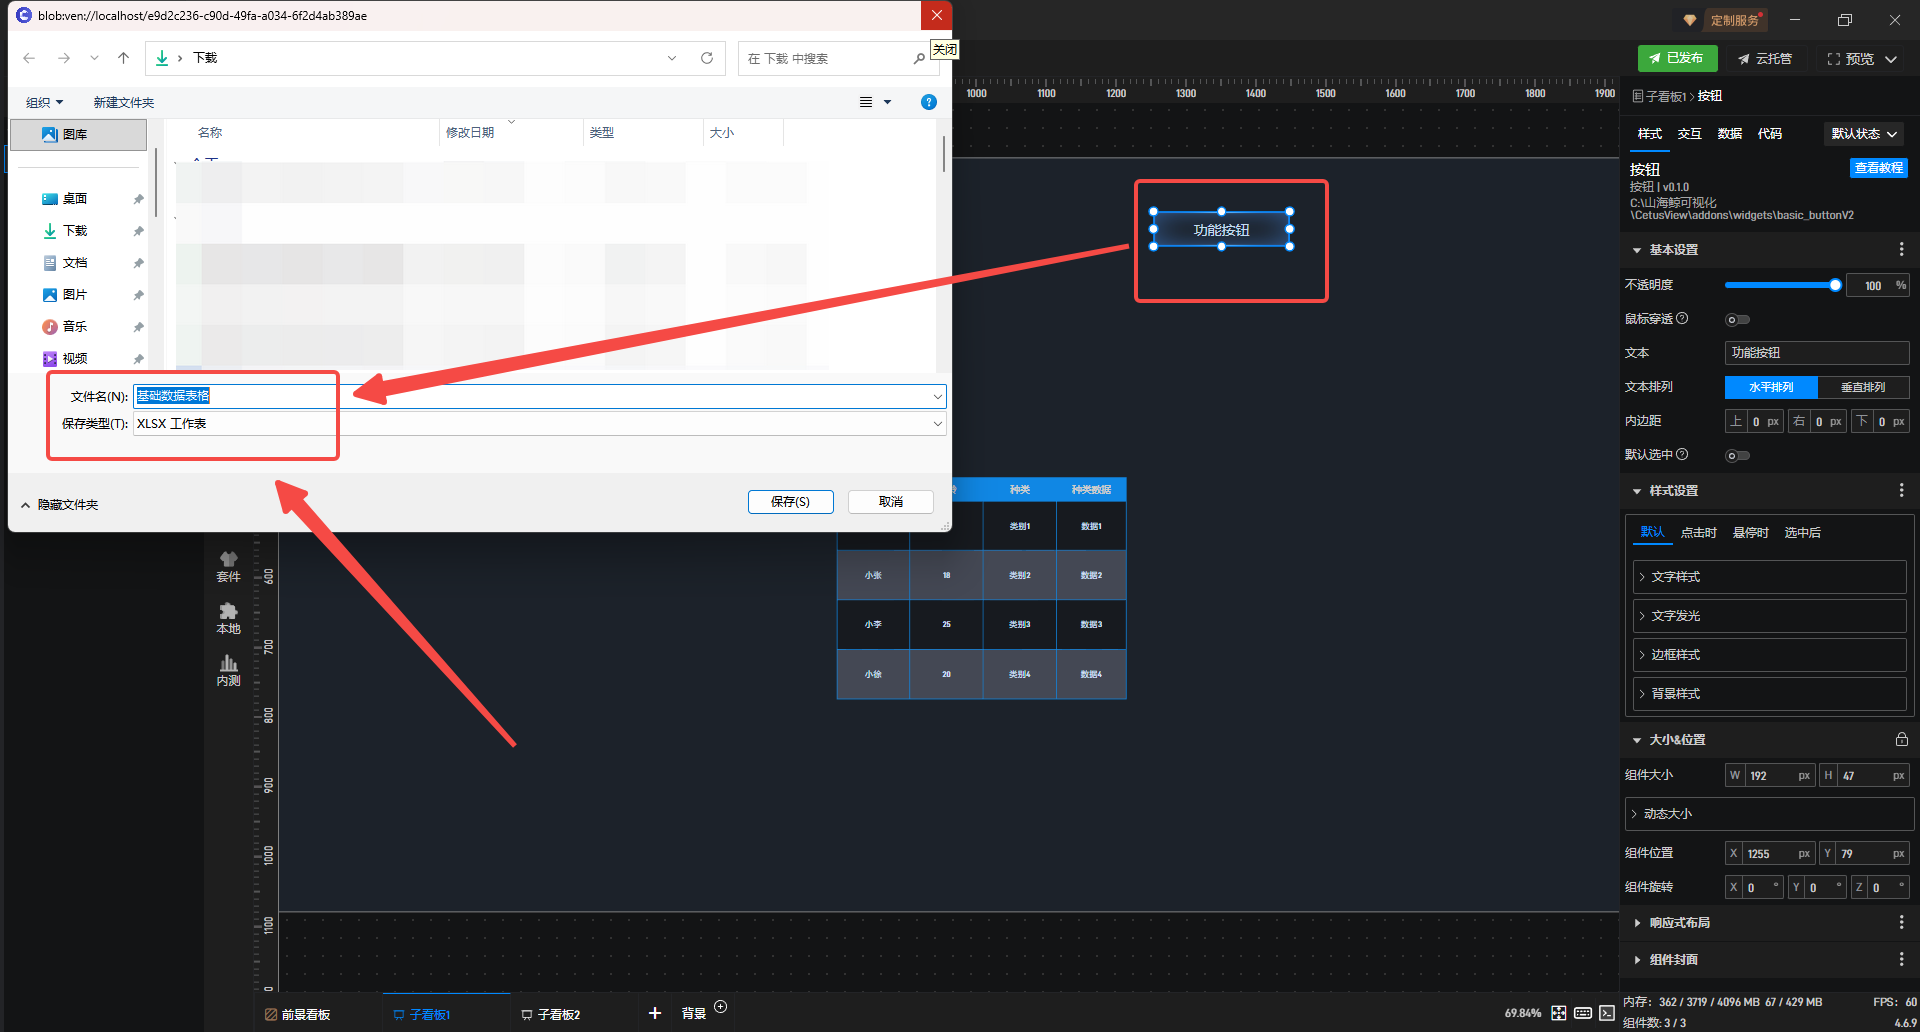Toggle the 默认选中 switch
The height and width of the screenshot is (1032, 1920).
click(x=1737, y=456)
